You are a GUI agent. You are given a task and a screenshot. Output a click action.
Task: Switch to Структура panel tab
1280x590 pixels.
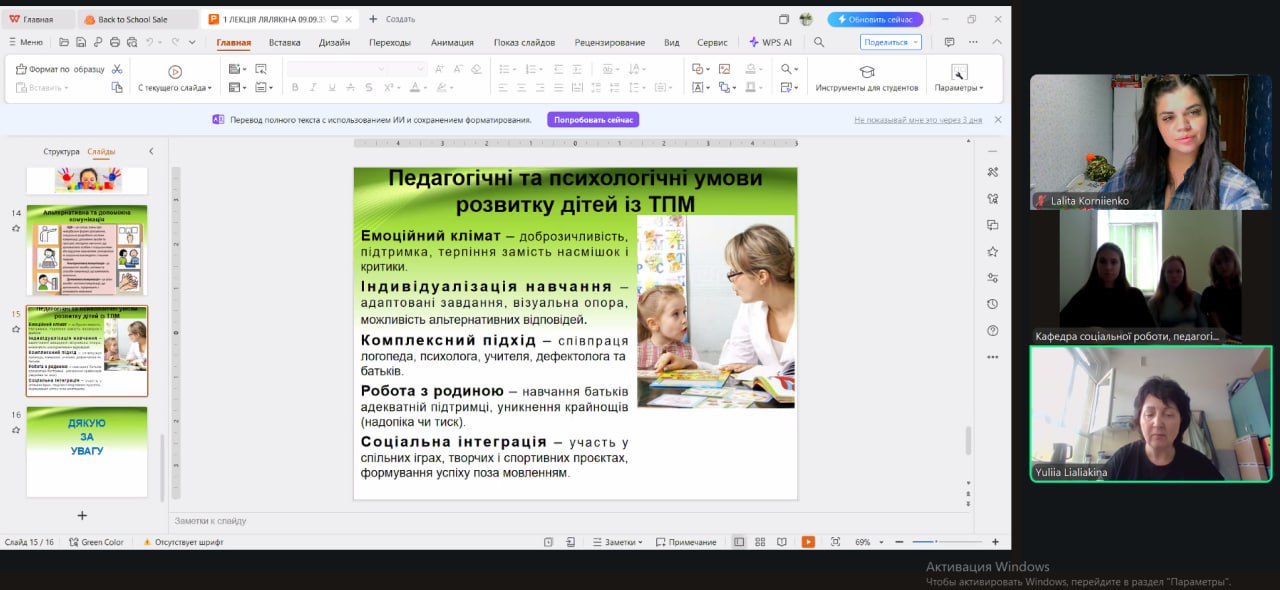(x=61, y=152)
